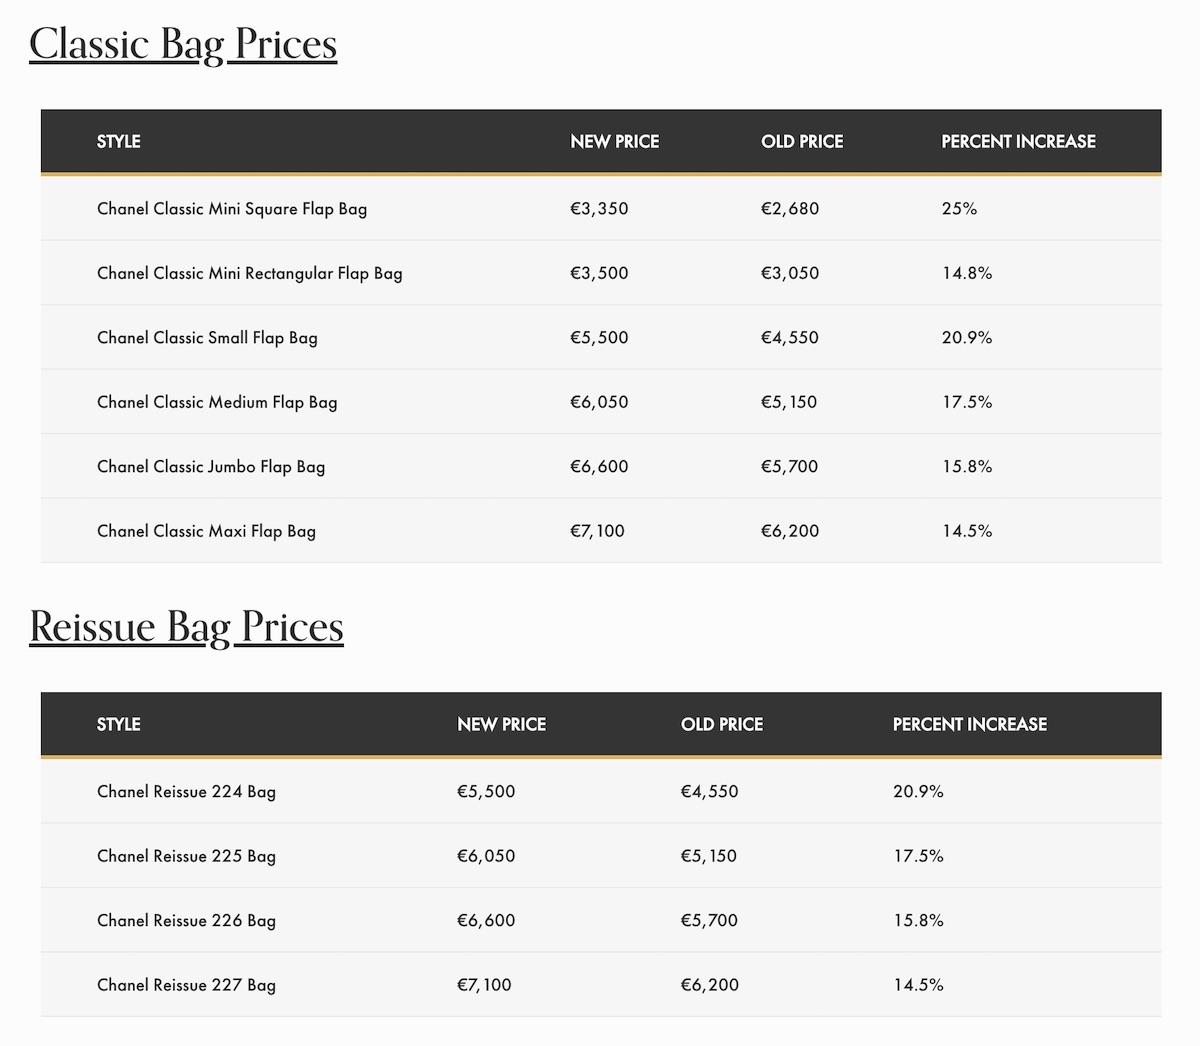Viewport: 1200px width, 1046px height.
Task: Select the Reissue 224 Bag old price €4,550
Action: [x=710, y=792]
